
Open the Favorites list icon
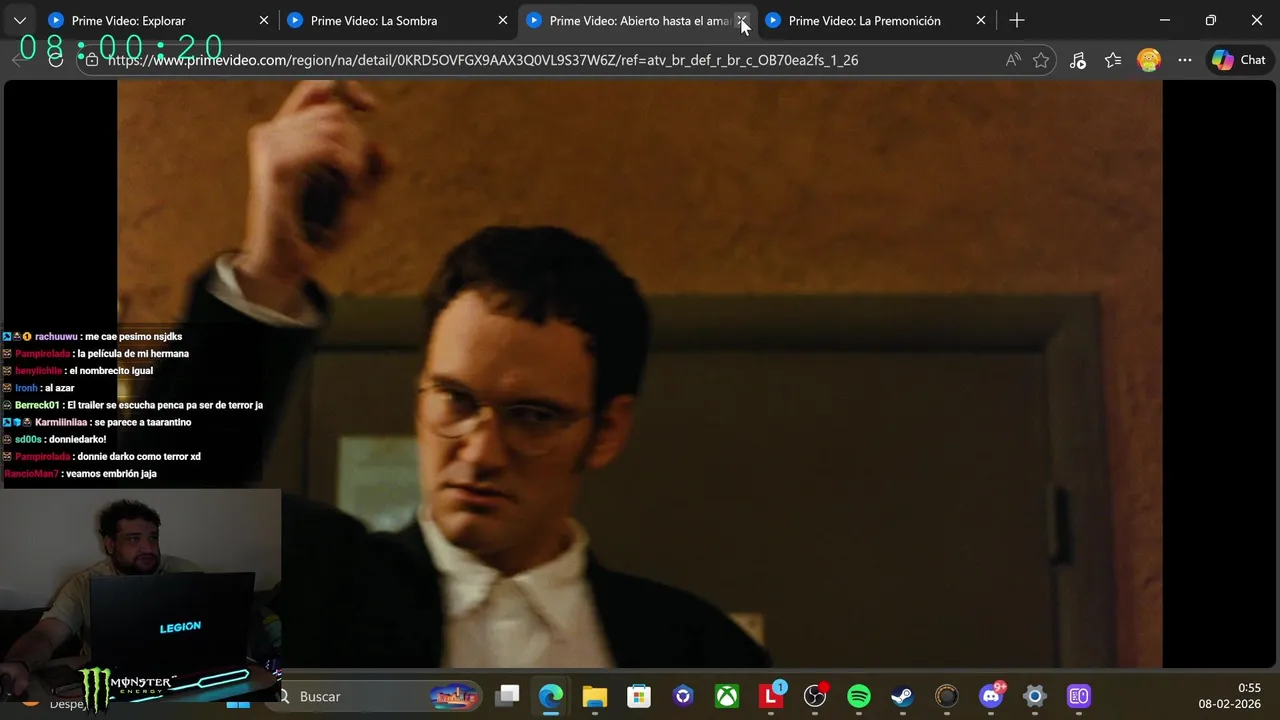click(x=1114, y=60)
